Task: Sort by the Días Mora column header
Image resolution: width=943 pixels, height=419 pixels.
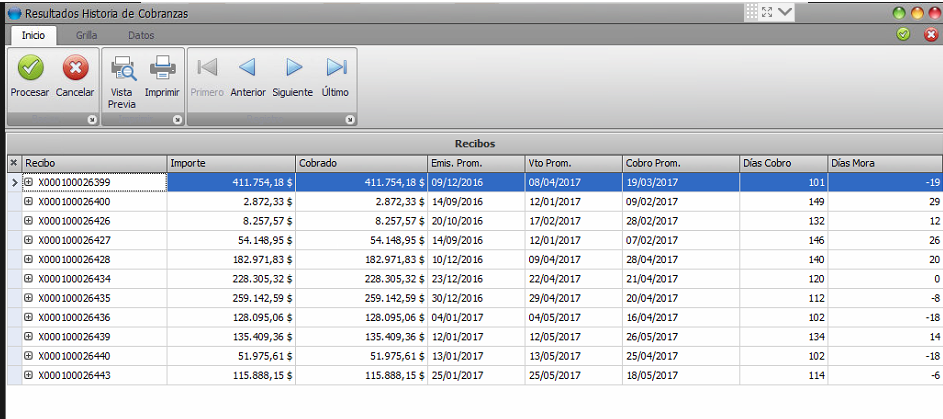Action: tap(885, 163)
